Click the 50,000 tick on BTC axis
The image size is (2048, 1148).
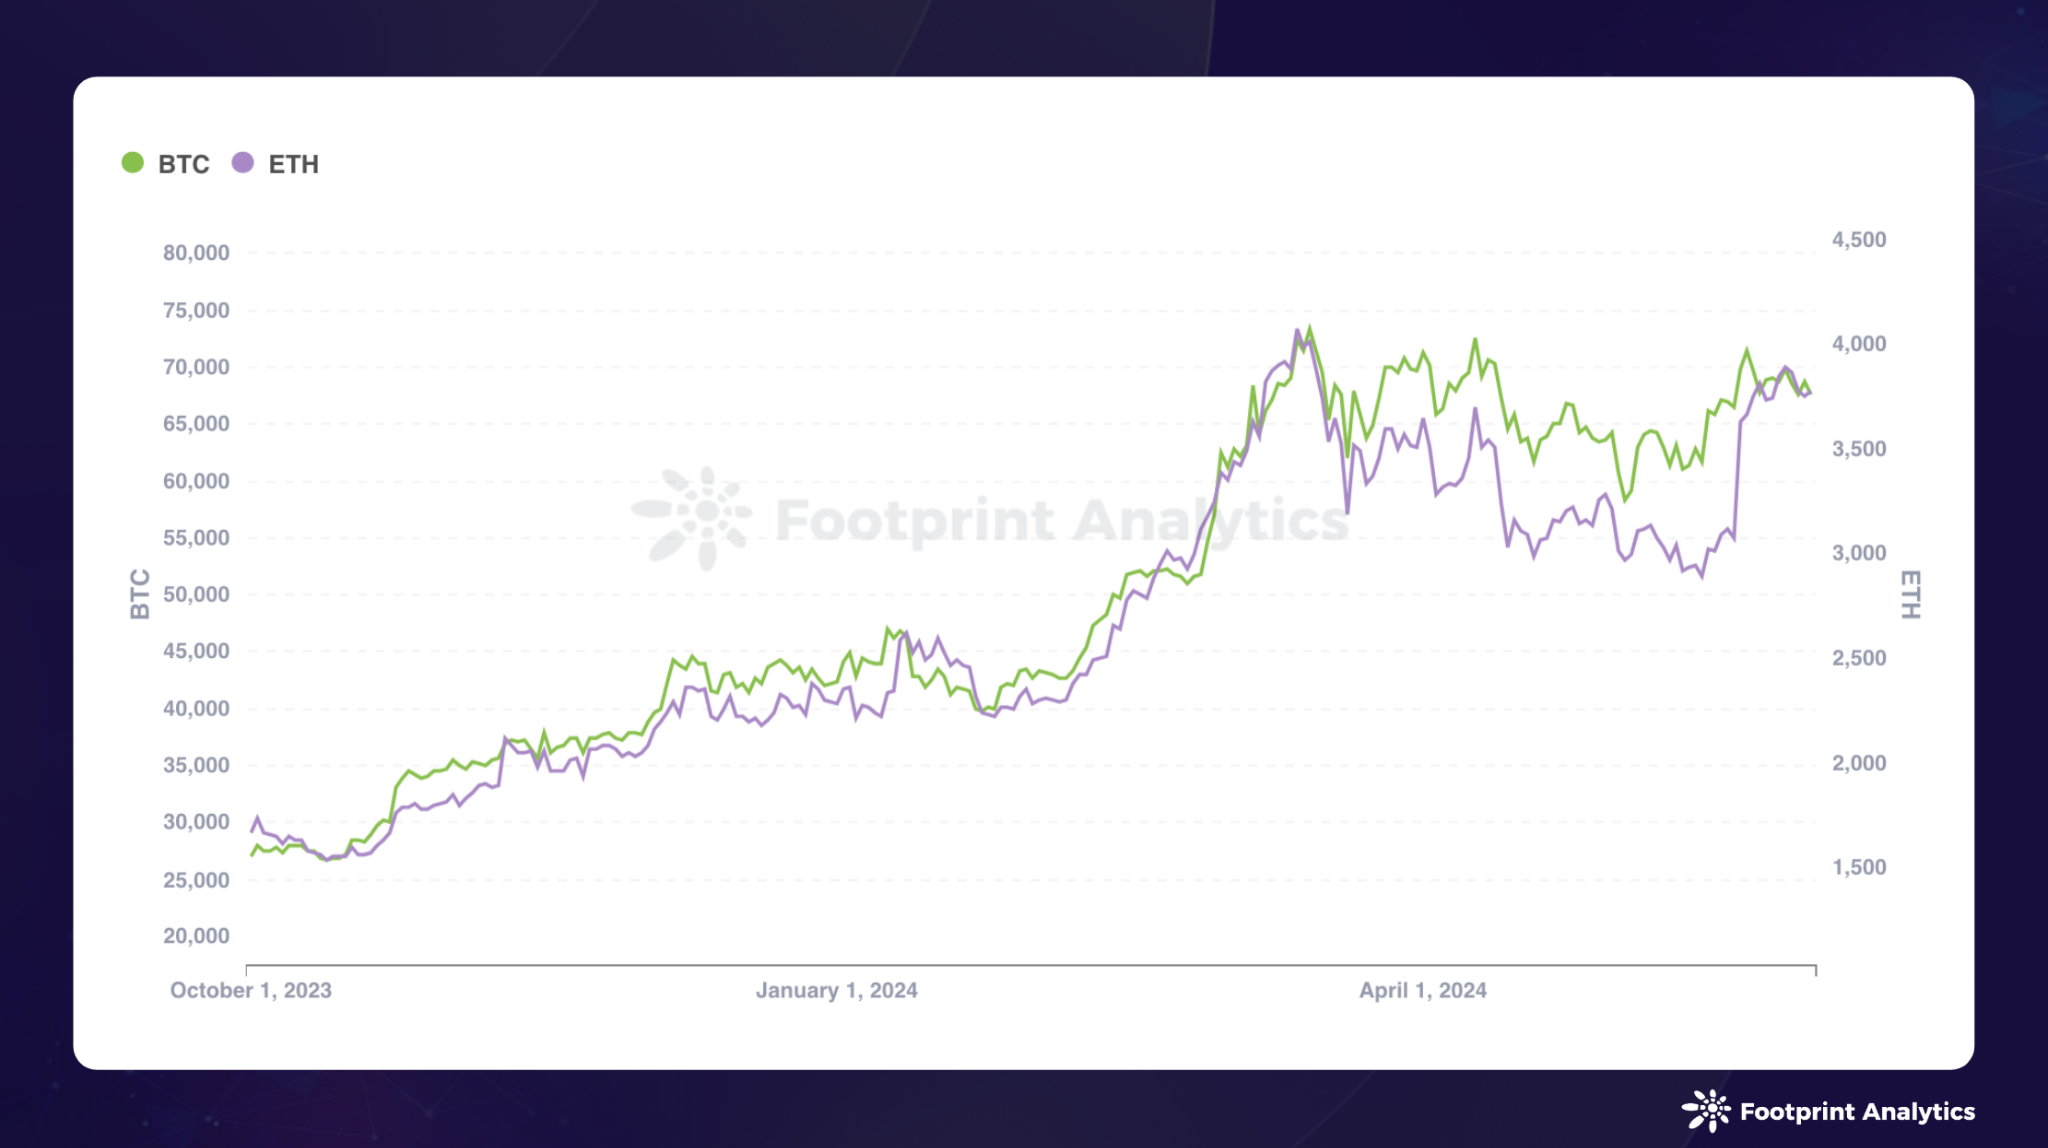[x=196, y=594]
